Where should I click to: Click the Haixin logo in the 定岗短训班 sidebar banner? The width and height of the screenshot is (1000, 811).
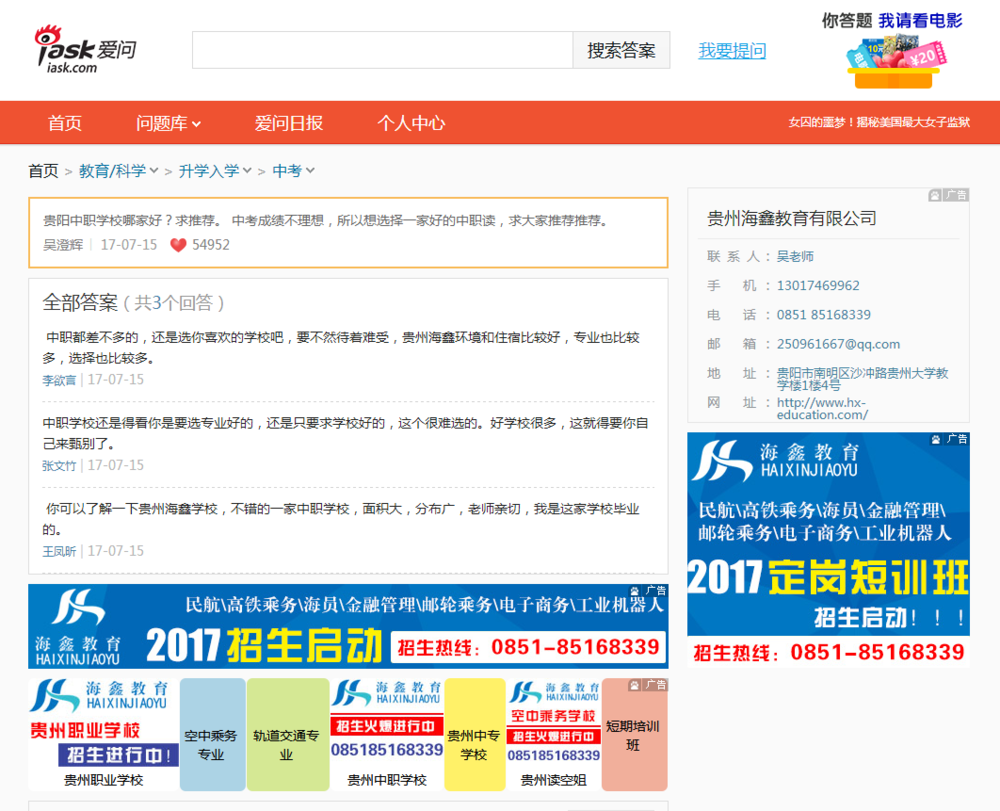(721, 461)
